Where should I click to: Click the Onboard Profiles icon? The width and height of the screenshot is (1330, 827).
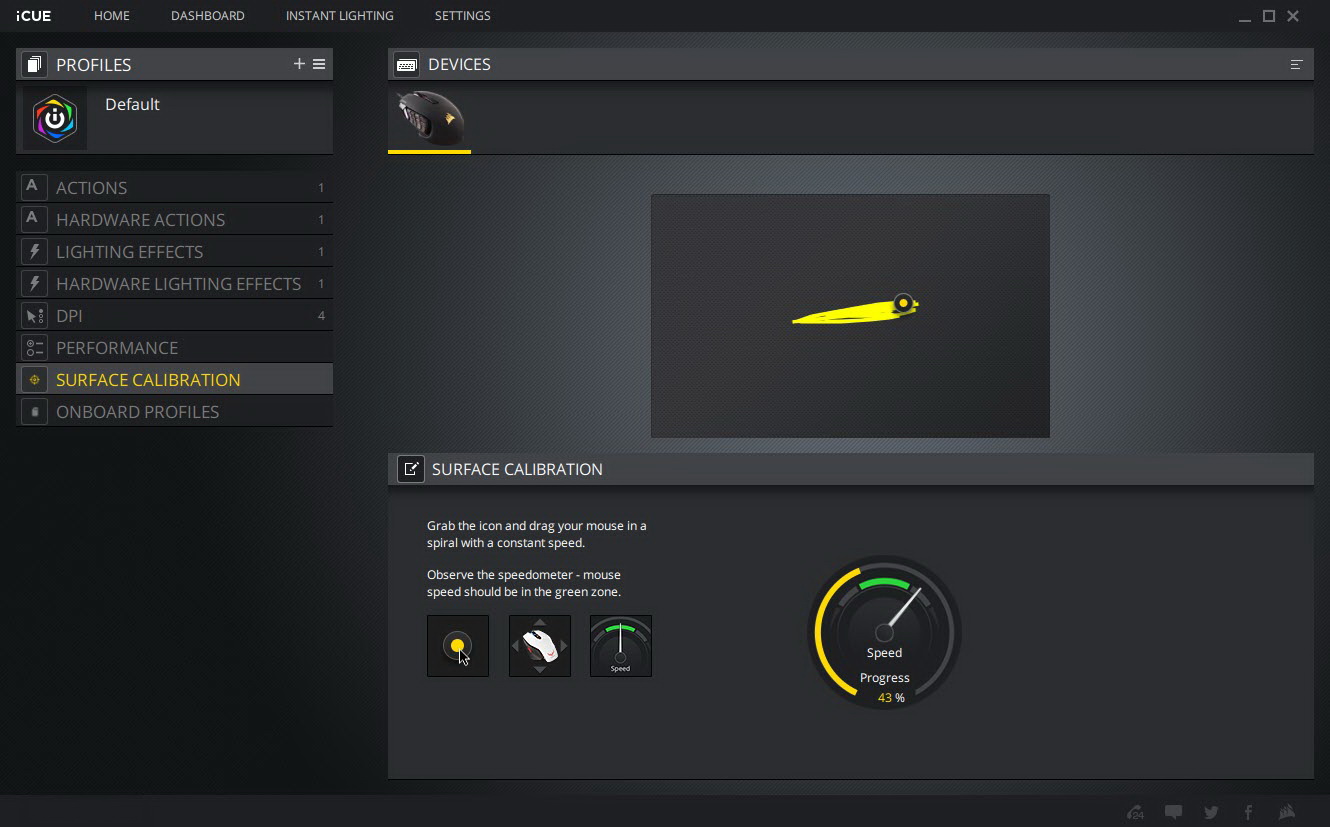(x=33, y=411)
